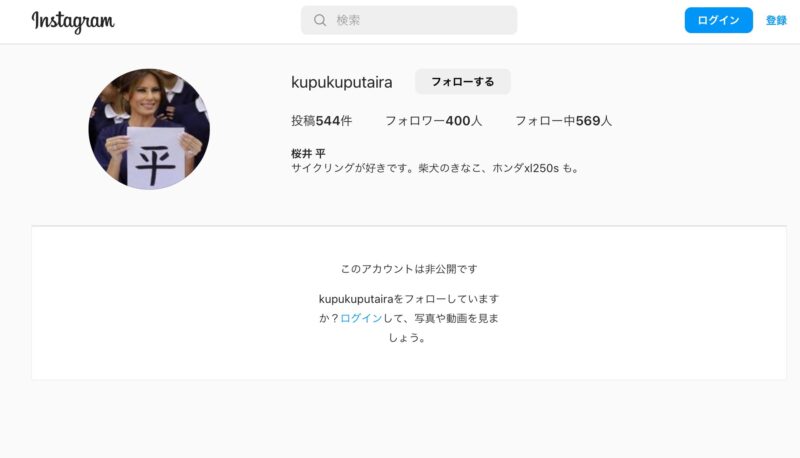The width and height of the screenshot is (800, 458).
Task: Click the bio text about サイクリング
Action: click(x=436, y=168)
